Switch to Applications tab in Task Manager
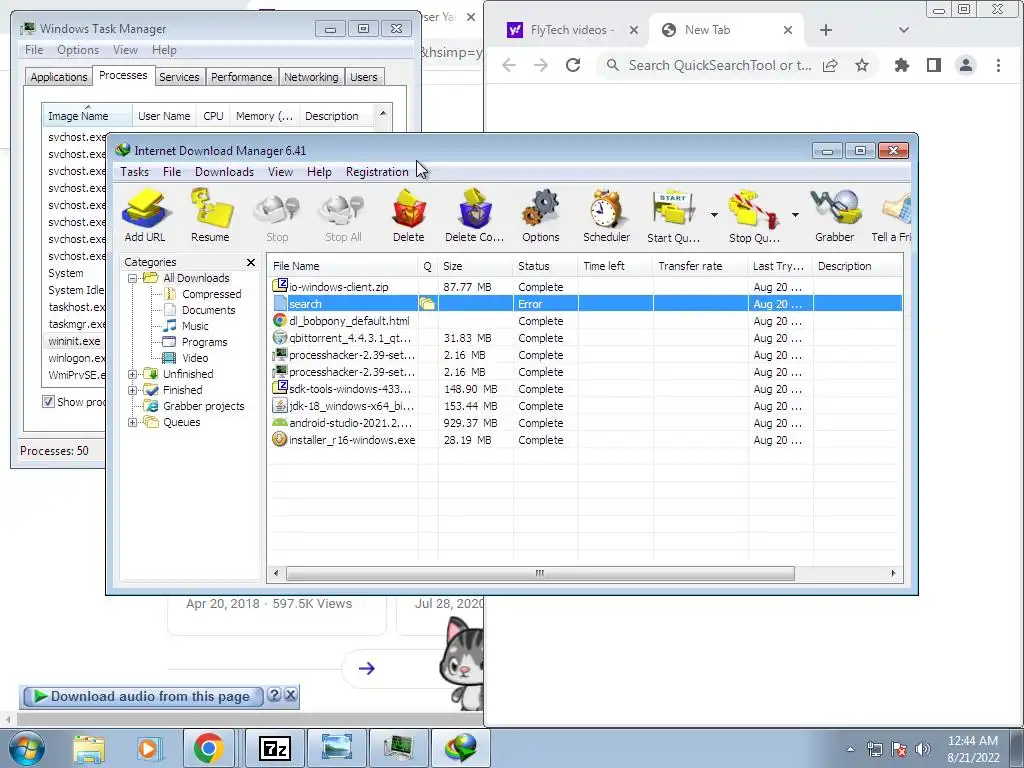Viewport: 1024px width, 768px height. point(59,77)
